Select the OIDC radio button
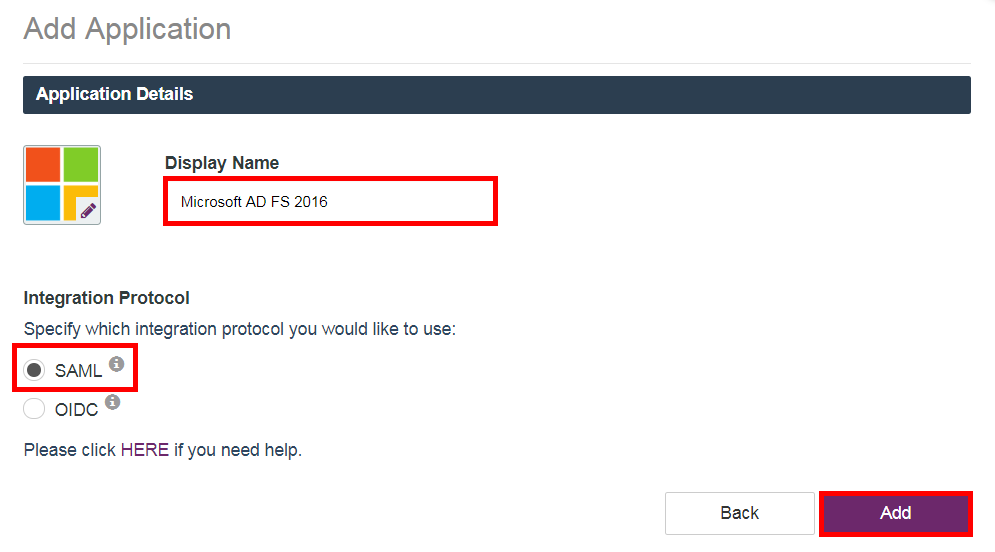995x552 pixels. pos(35,409)
